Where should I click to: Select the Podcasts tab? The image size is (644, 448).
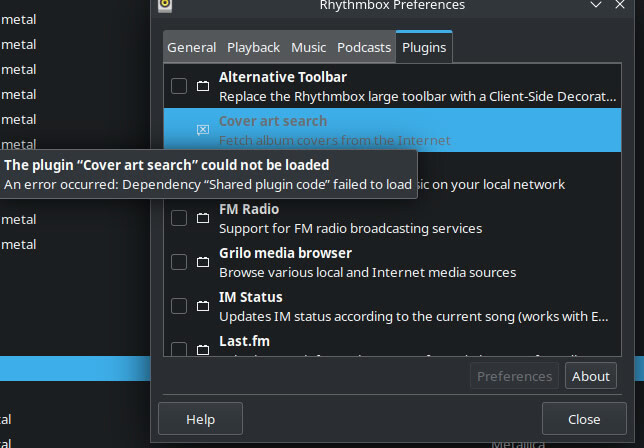364,47
